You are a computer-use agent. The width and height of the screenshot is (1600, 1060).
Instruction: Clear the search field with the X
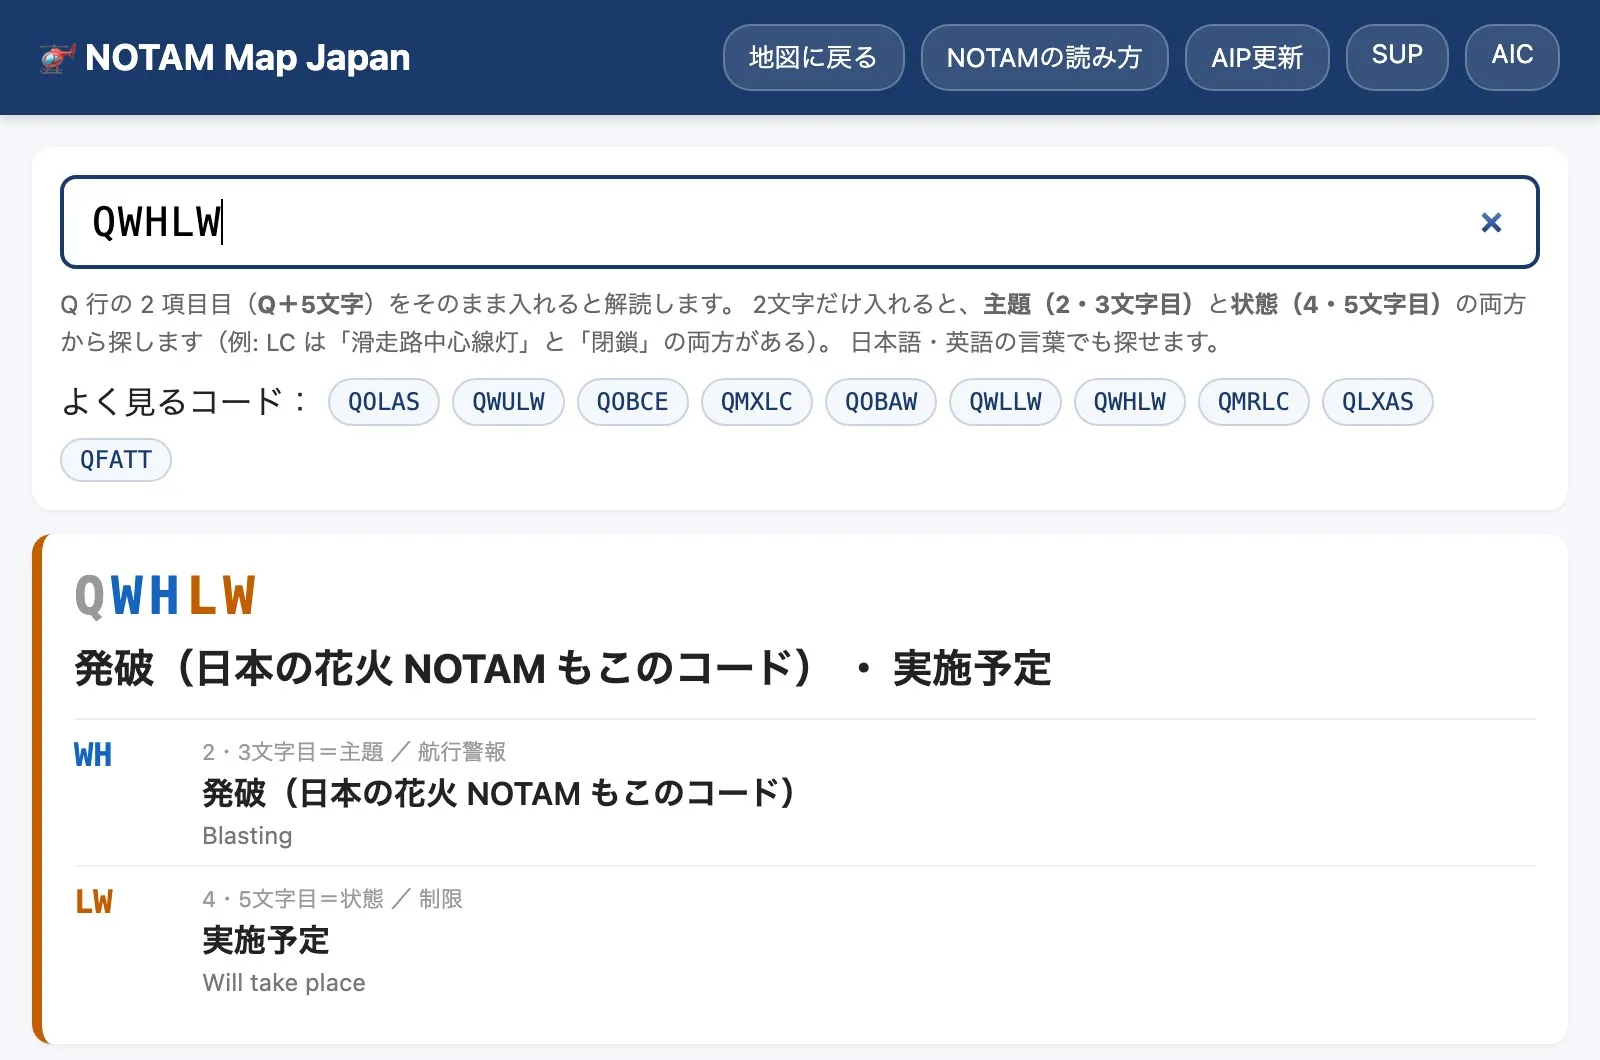1491,222
